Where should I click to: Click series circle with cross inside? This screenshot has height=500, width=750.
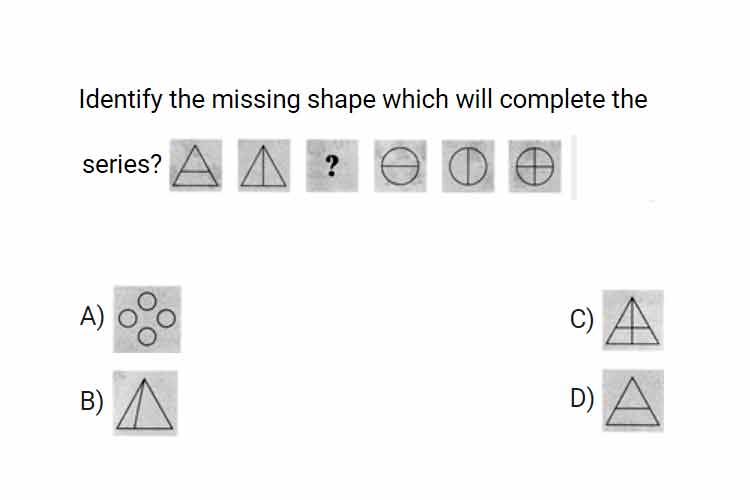(535, 166)
